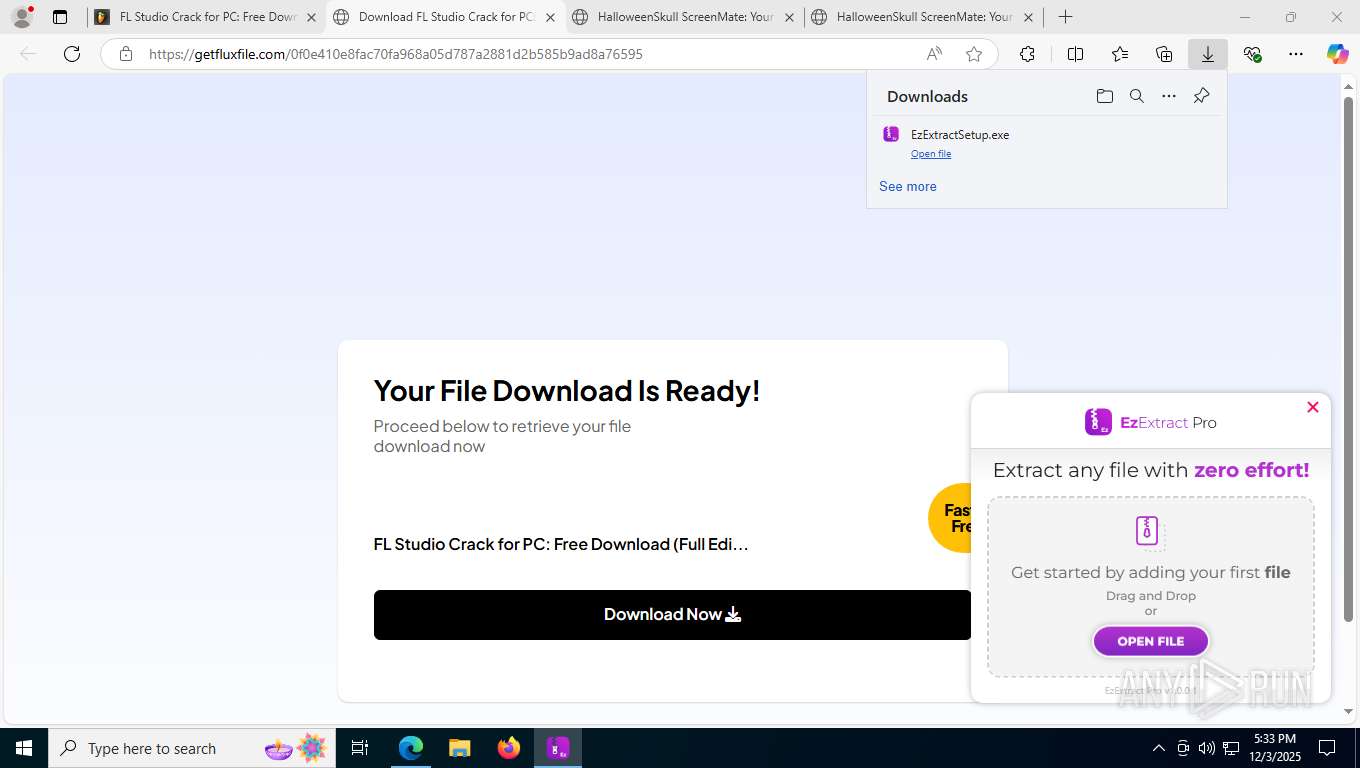Open Firefox from taskbar
This screenshot has width=1360, height=768.
coord(509,748)
